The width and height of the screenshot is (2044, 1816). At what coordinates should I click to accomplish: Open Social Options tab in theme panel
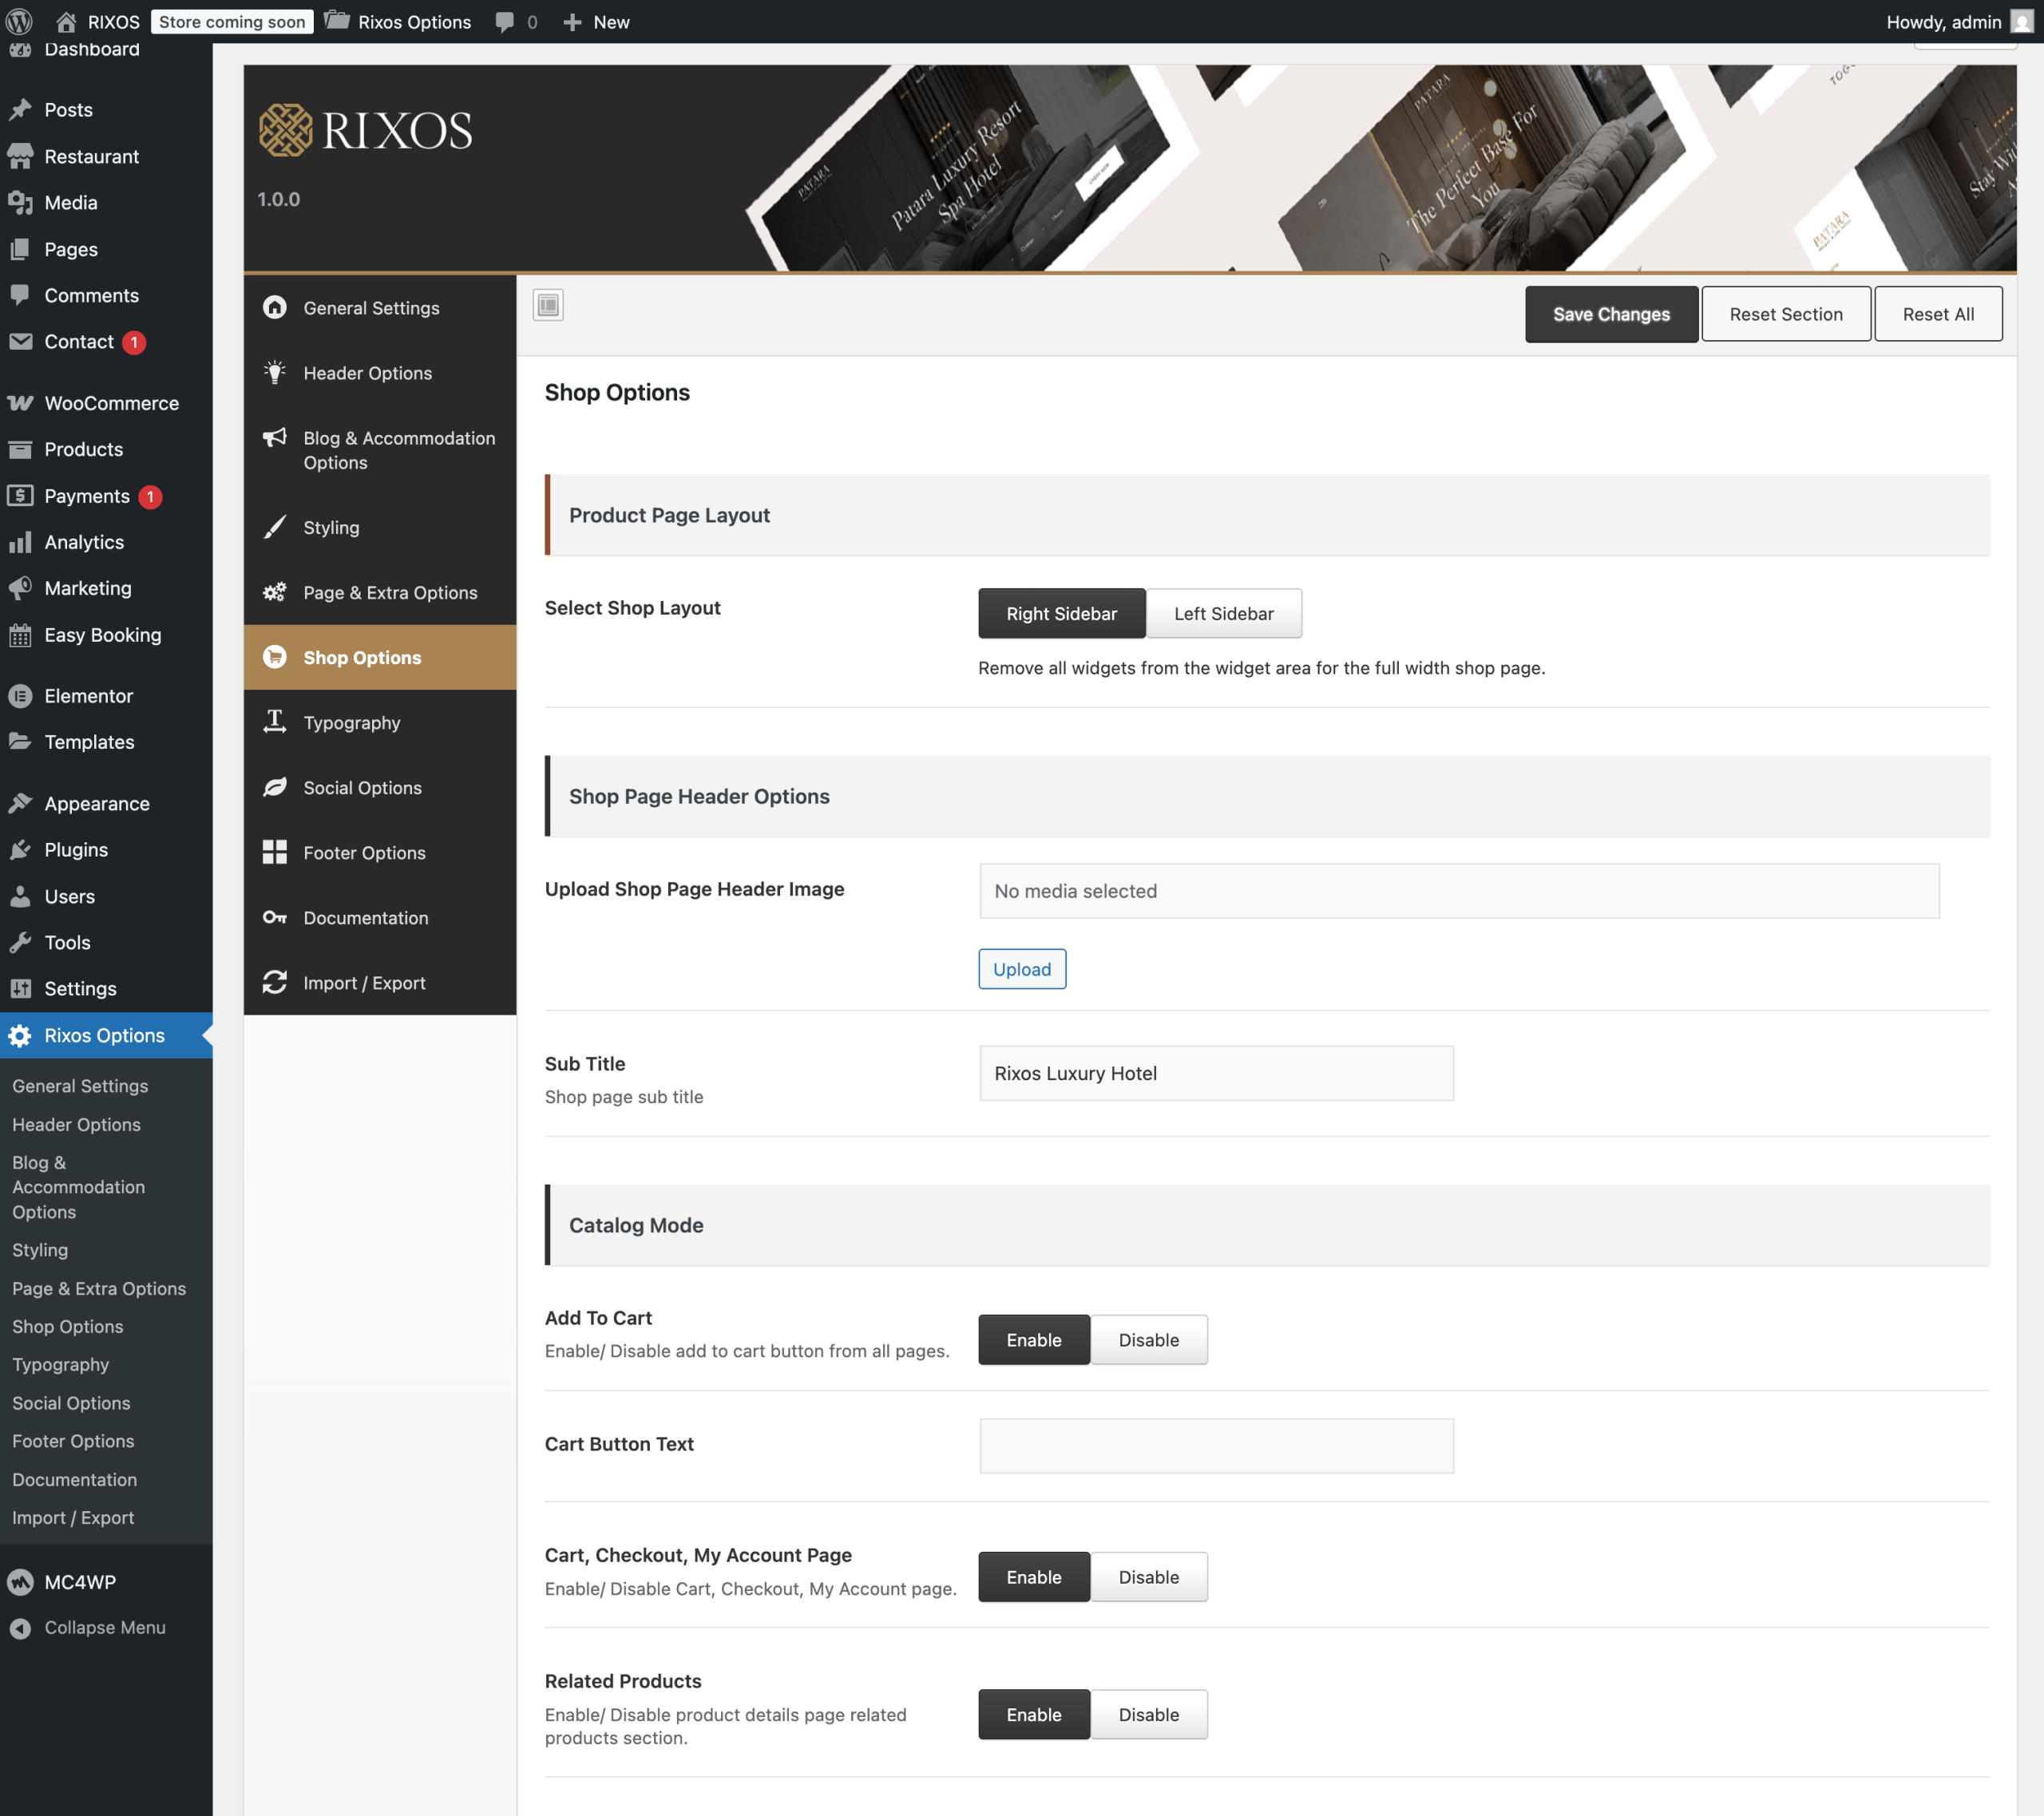tap(380, 787)
